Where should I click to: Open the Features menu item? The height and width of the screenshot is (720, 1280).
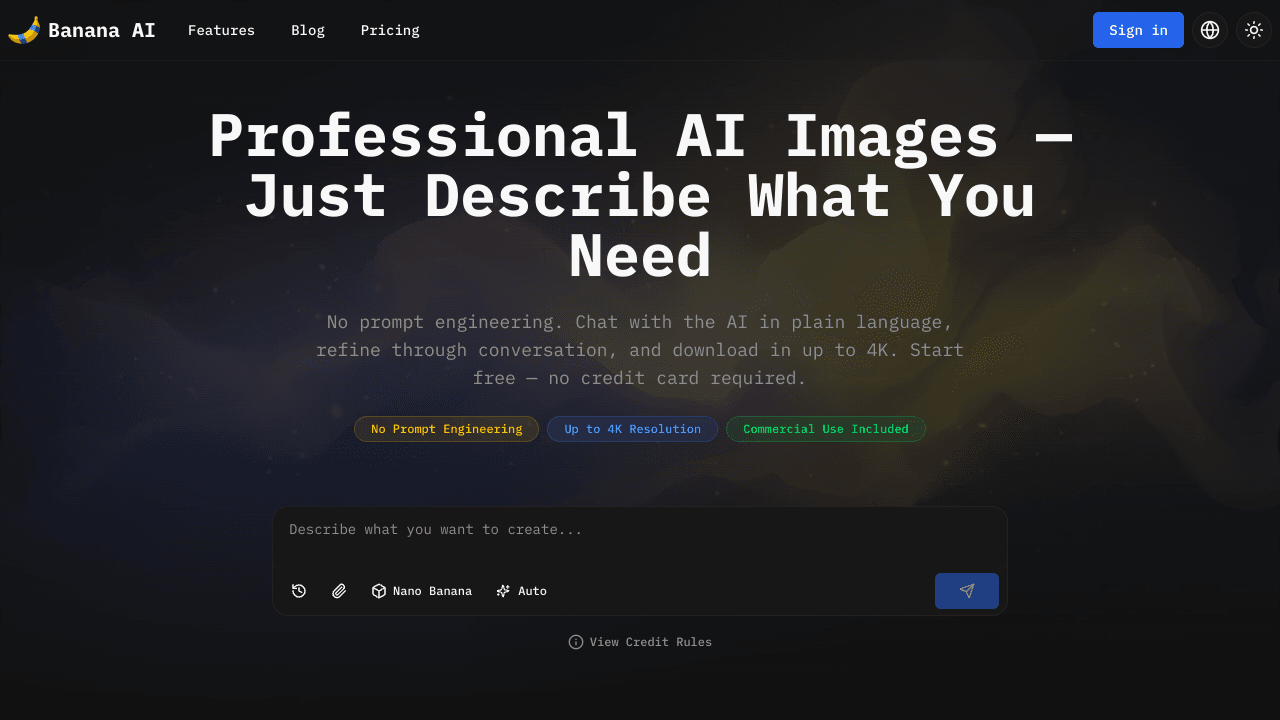pyautogui.click(x=221, y=30)
